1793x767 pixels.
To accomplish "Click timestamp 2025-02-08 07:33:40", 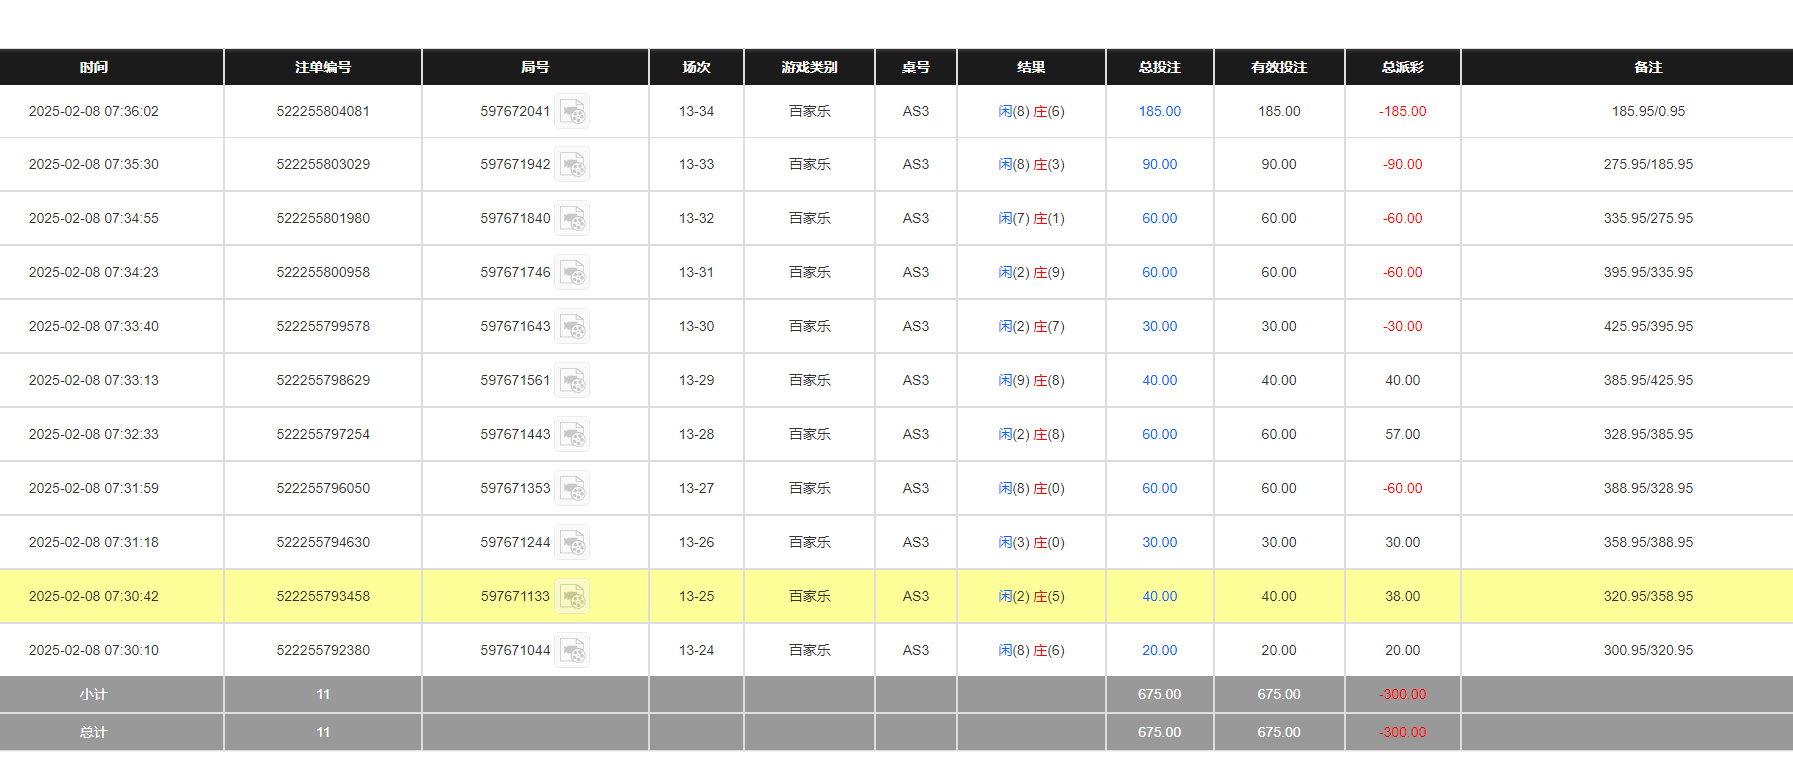I will [x=94, y=326].
